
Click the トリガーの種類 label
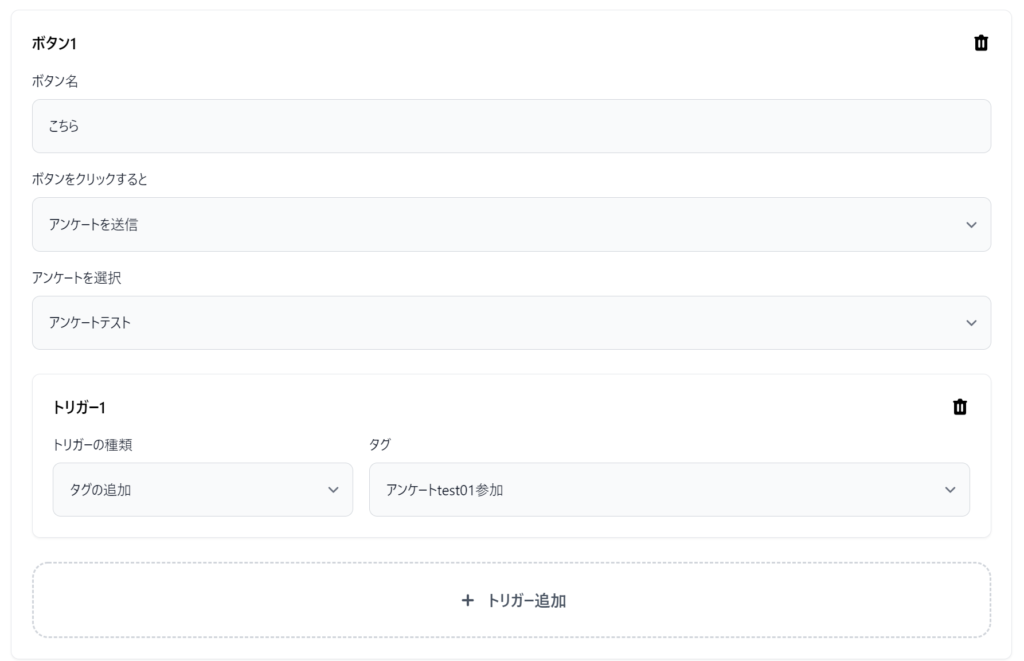[x=92, y=445]
